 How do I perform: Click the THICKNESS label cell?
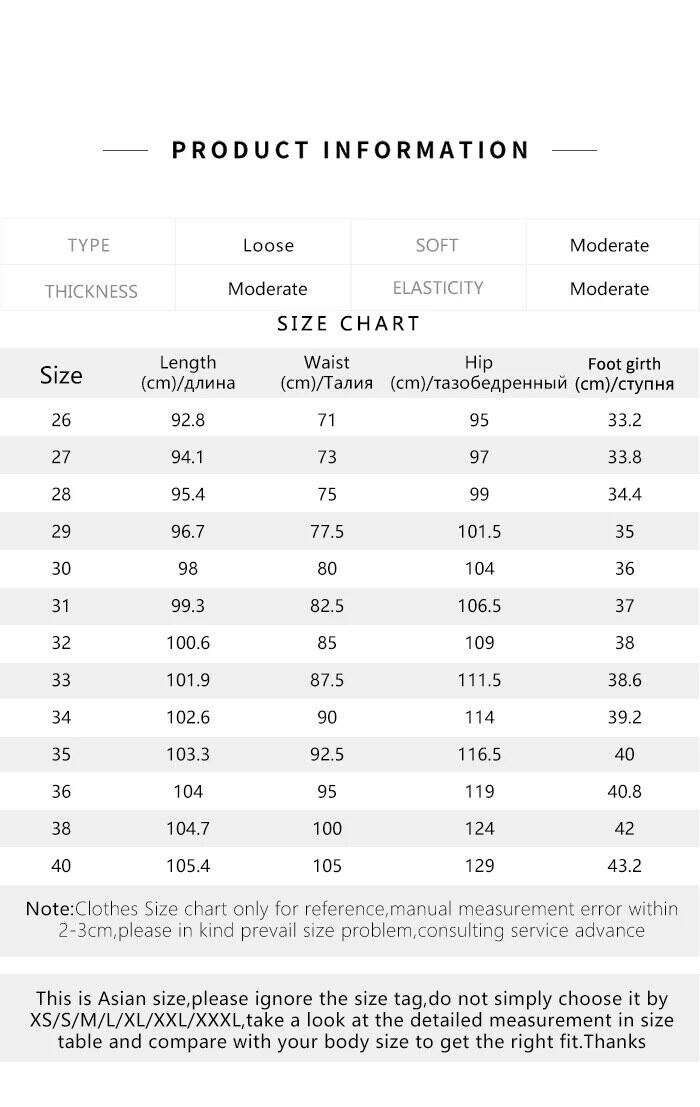tap(90, 291)
